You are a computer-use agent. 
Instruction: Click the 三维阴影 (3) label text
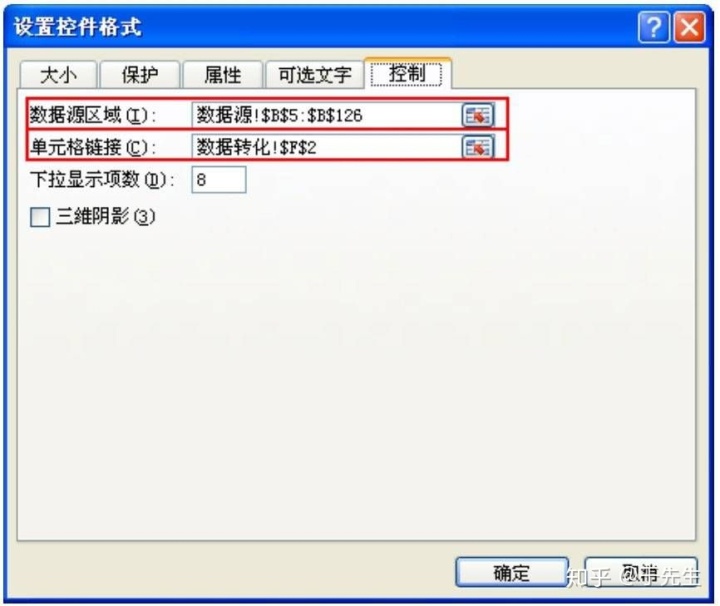(x=106, y=216)
